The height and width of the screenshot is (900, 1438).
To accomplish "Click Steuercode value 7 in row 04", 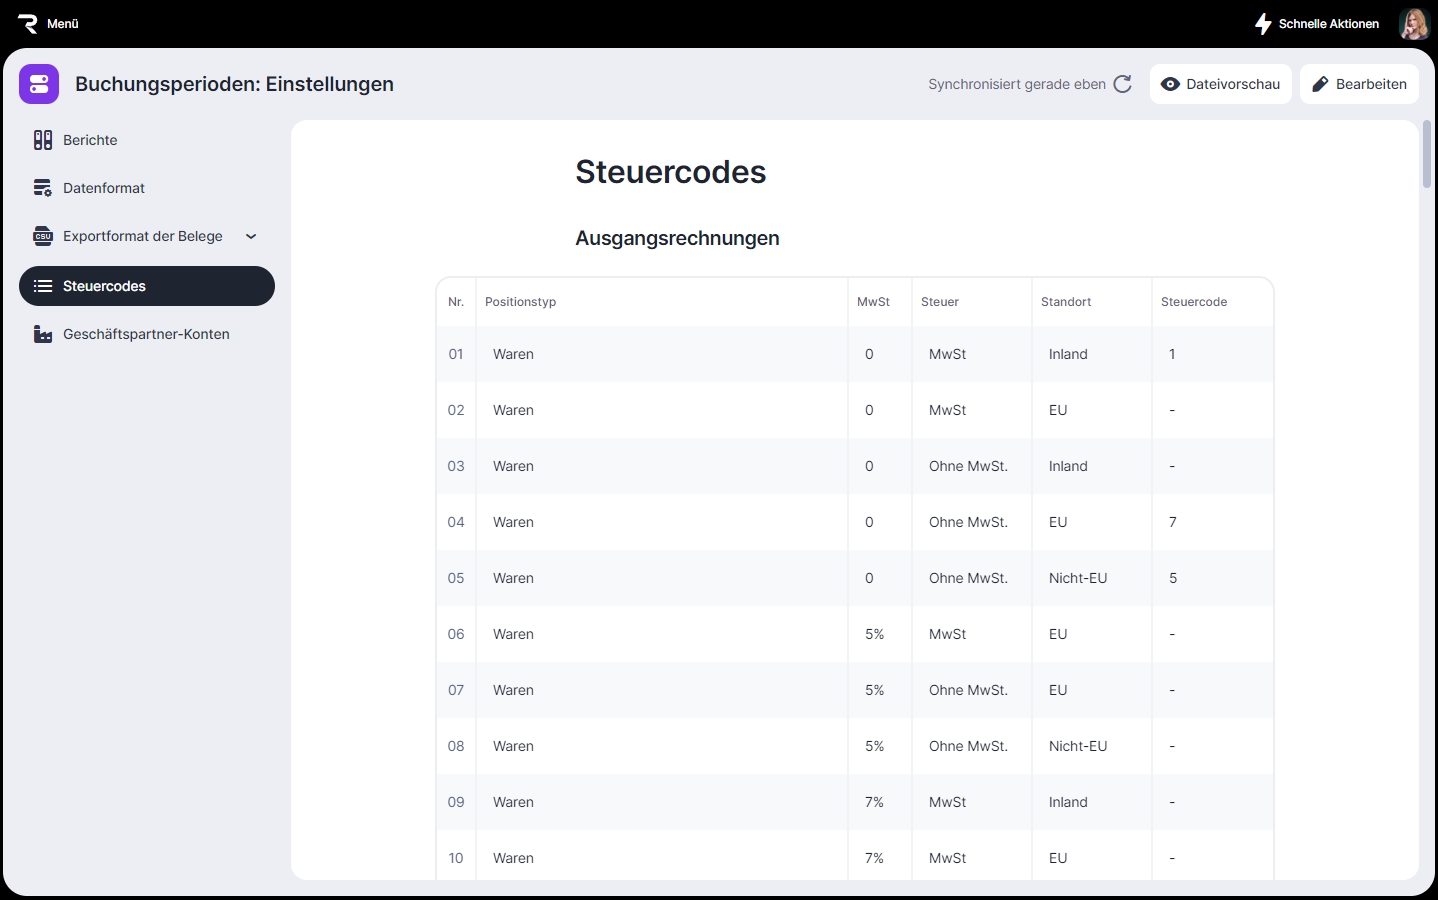I will (1173, 523).
